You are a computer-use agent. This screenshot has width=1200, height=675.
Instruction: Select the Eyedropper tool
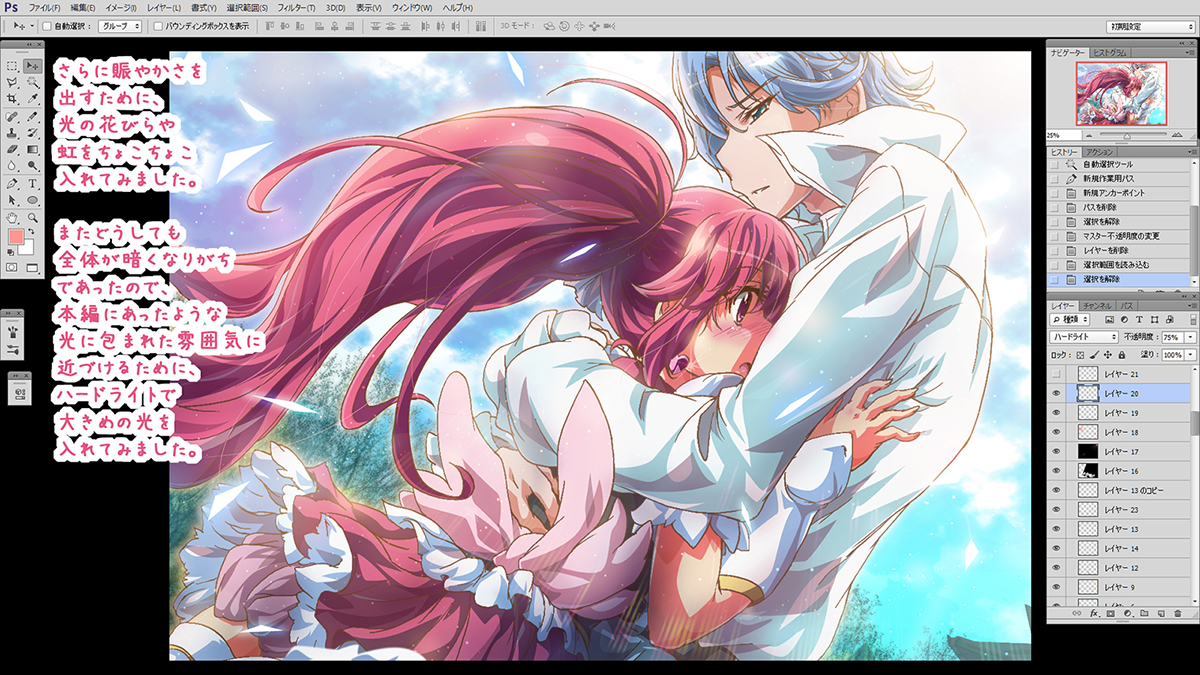33,99
